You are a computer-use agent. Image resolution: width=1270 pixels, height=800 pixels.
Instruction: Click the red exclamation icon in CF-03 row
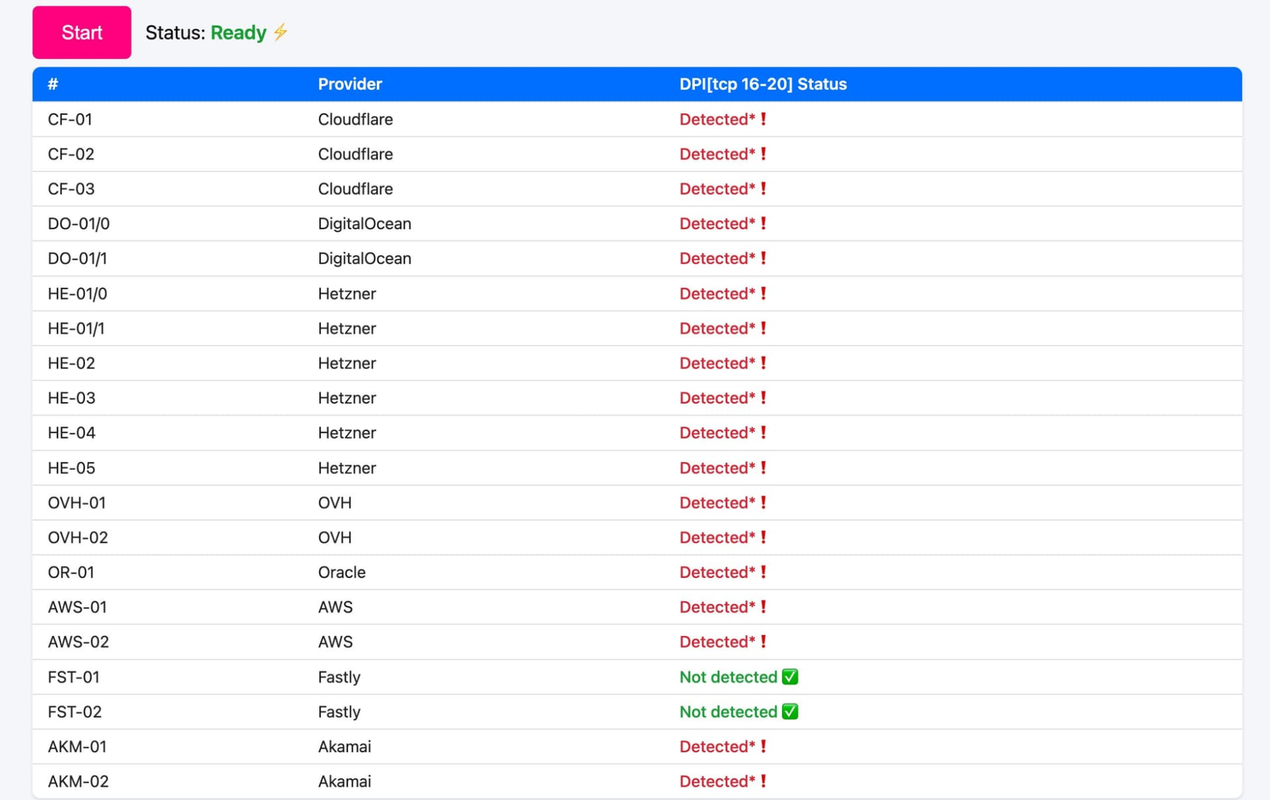763,189
